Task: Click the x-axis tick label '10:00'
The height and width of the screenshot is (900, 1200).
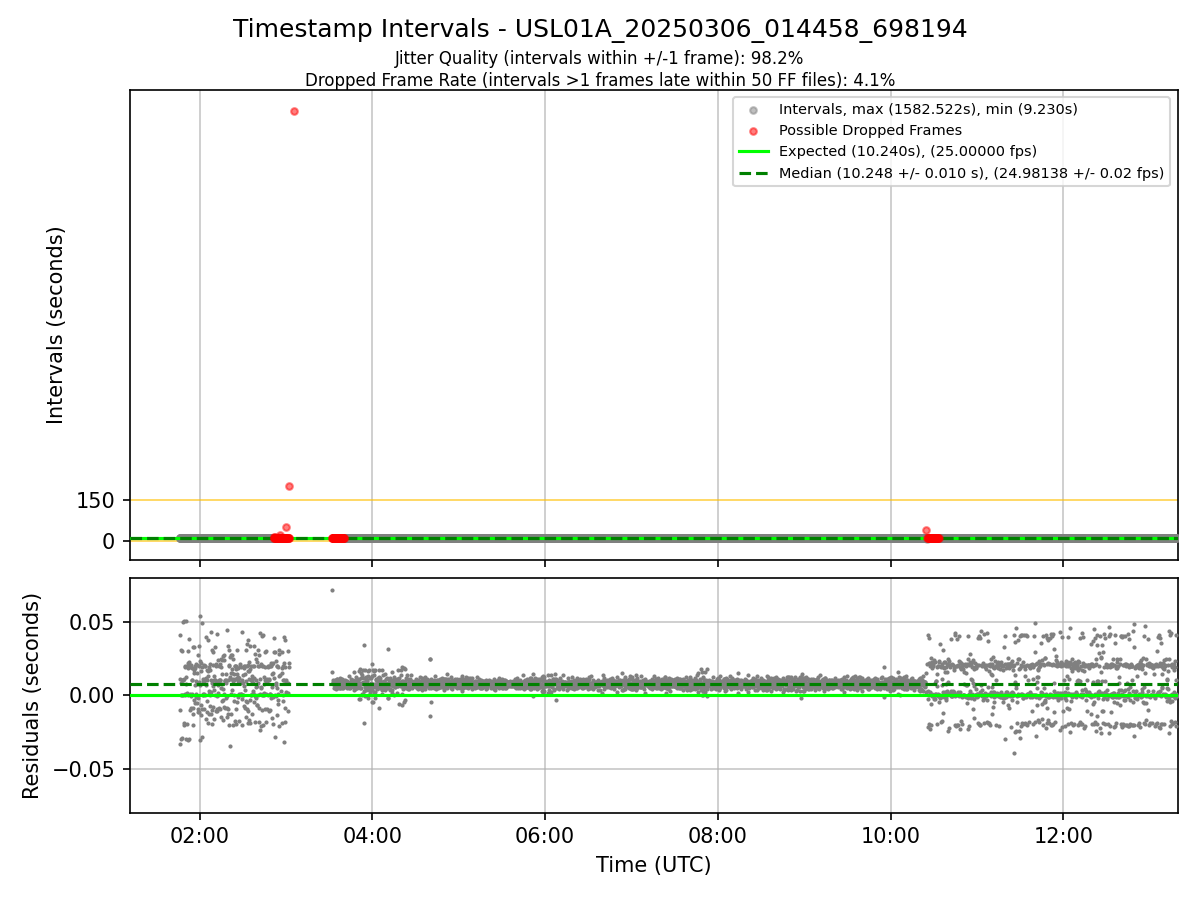Action: [x=890, y=835]
